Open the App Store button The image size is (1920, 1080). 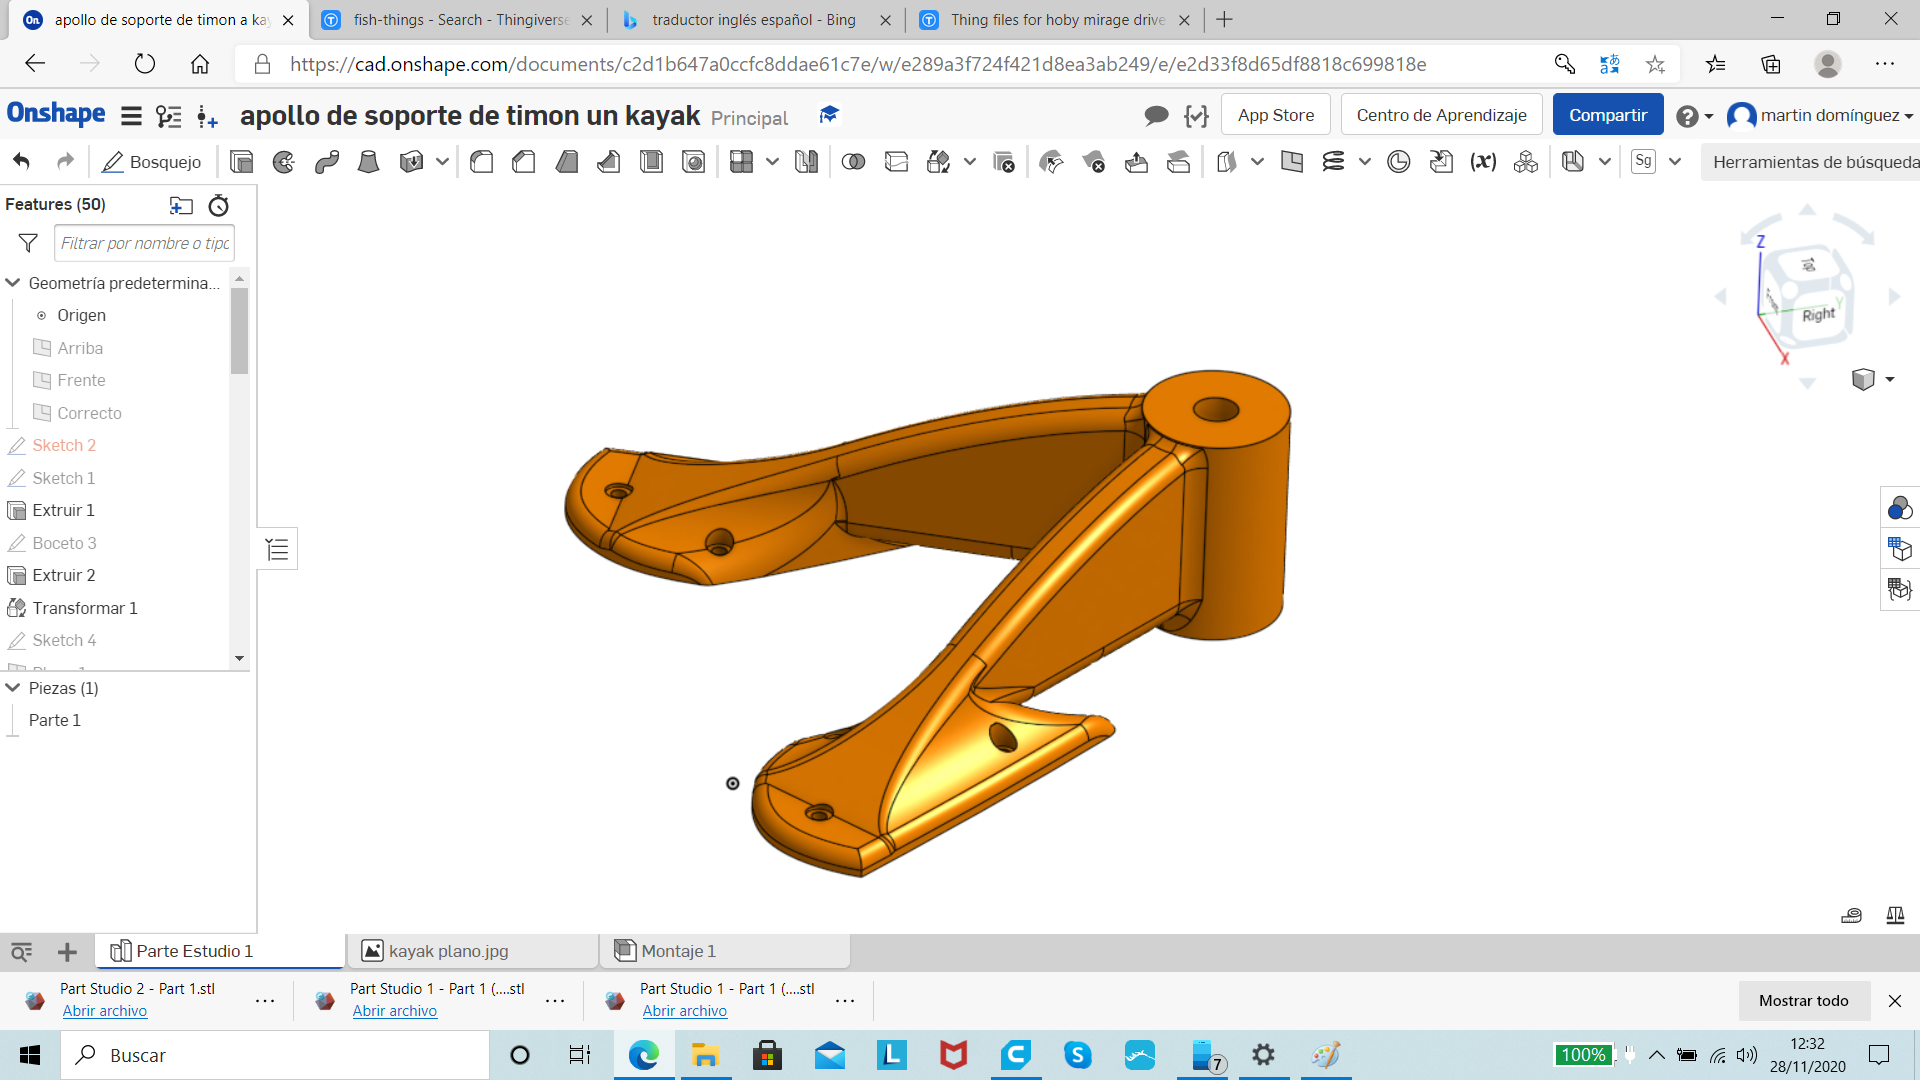1276,115
